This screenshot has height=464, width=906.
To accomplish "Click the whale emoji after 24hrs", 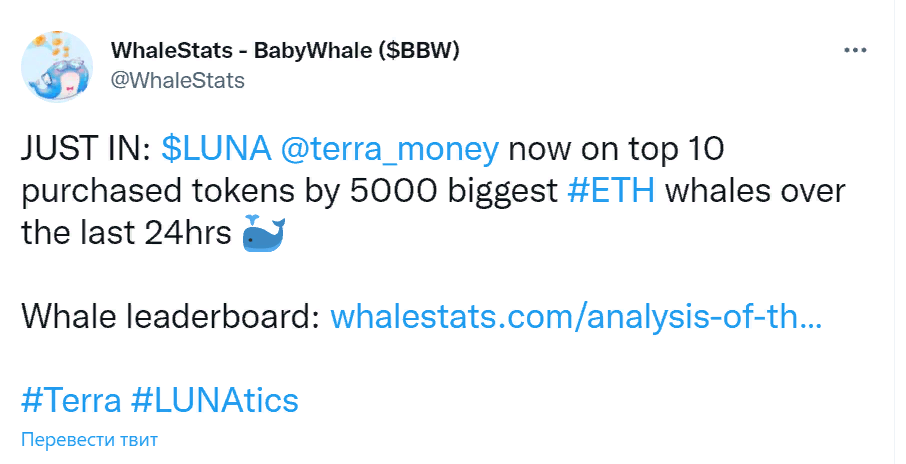I will 264,236.
